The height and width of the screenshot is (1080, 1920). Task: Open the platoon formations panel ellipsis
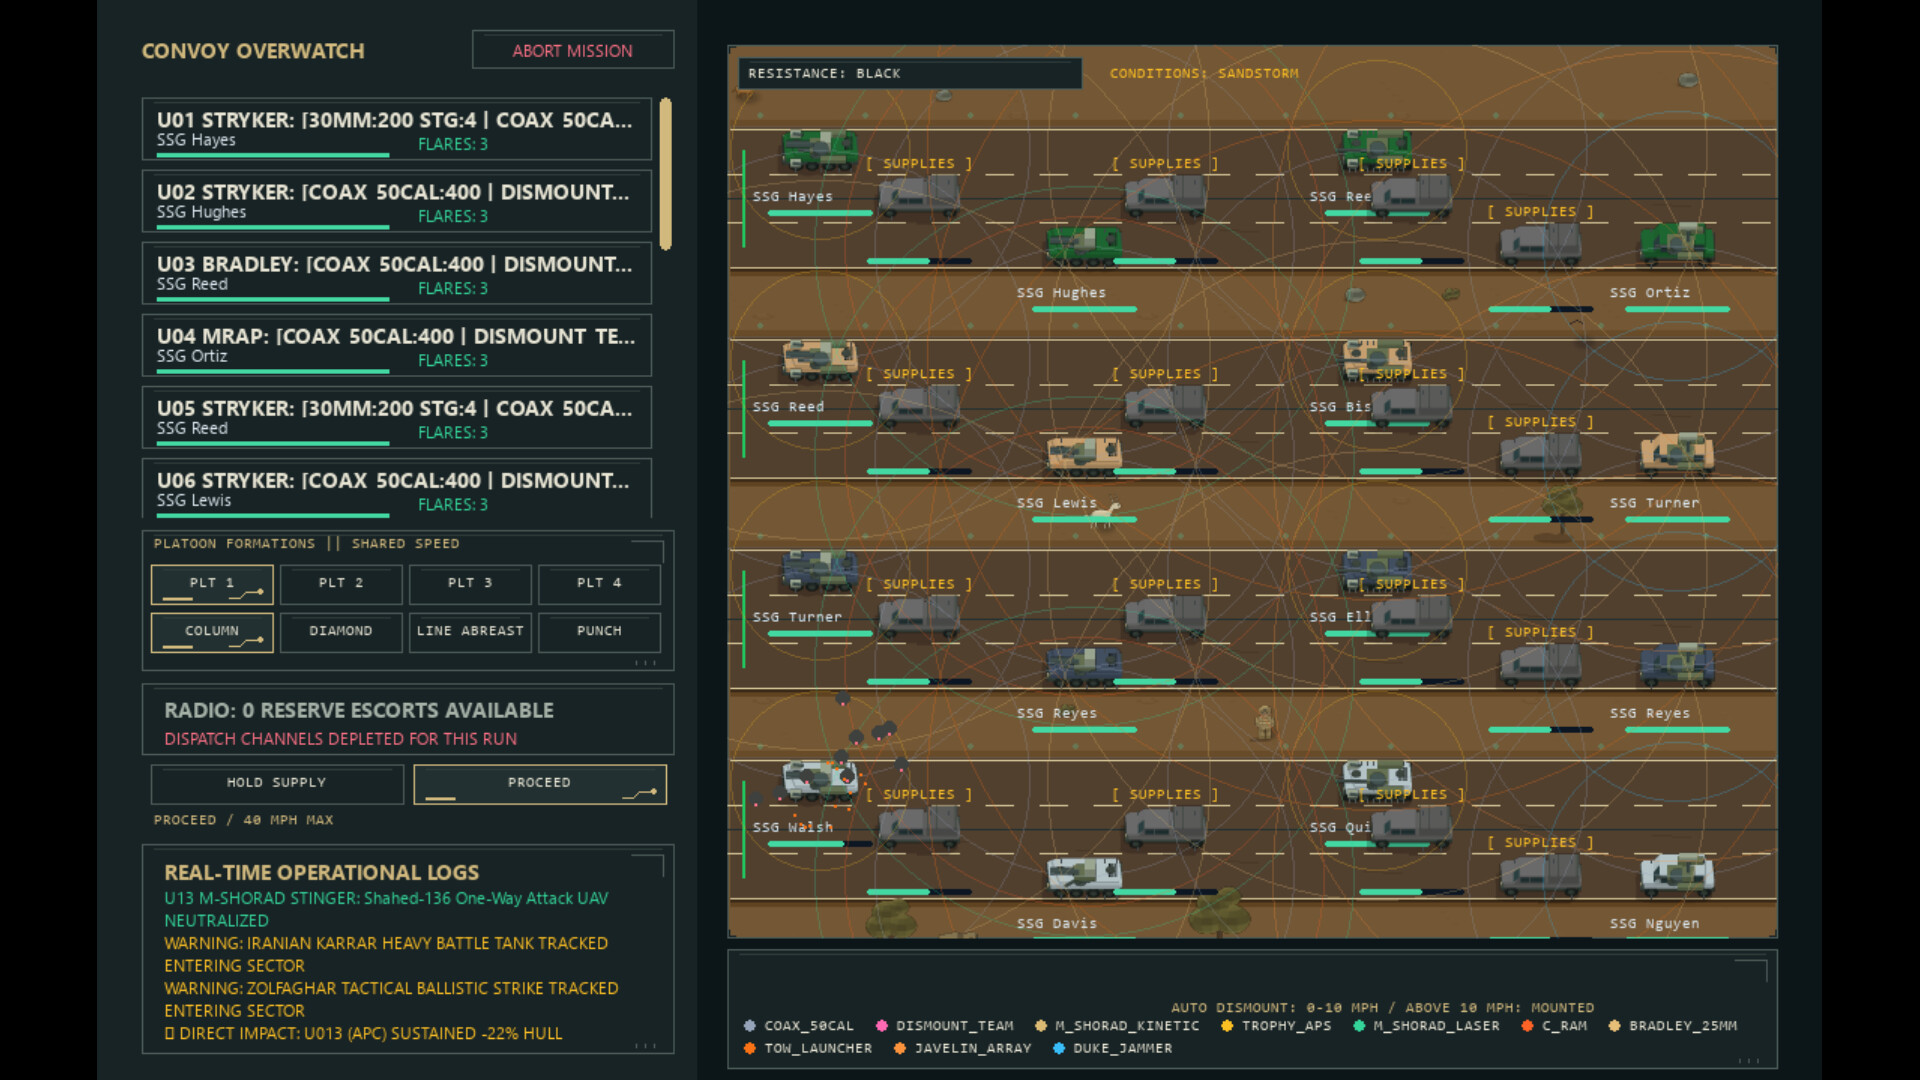[x=646, y=663]
